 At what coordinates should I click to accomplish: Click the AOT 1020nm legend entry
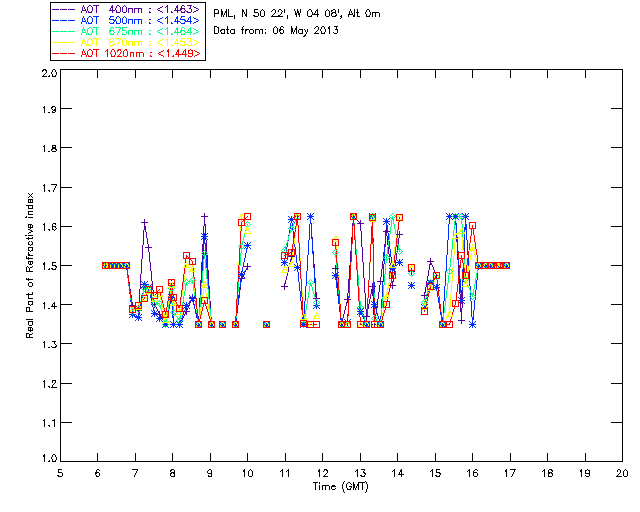click(x=127, y=53)
